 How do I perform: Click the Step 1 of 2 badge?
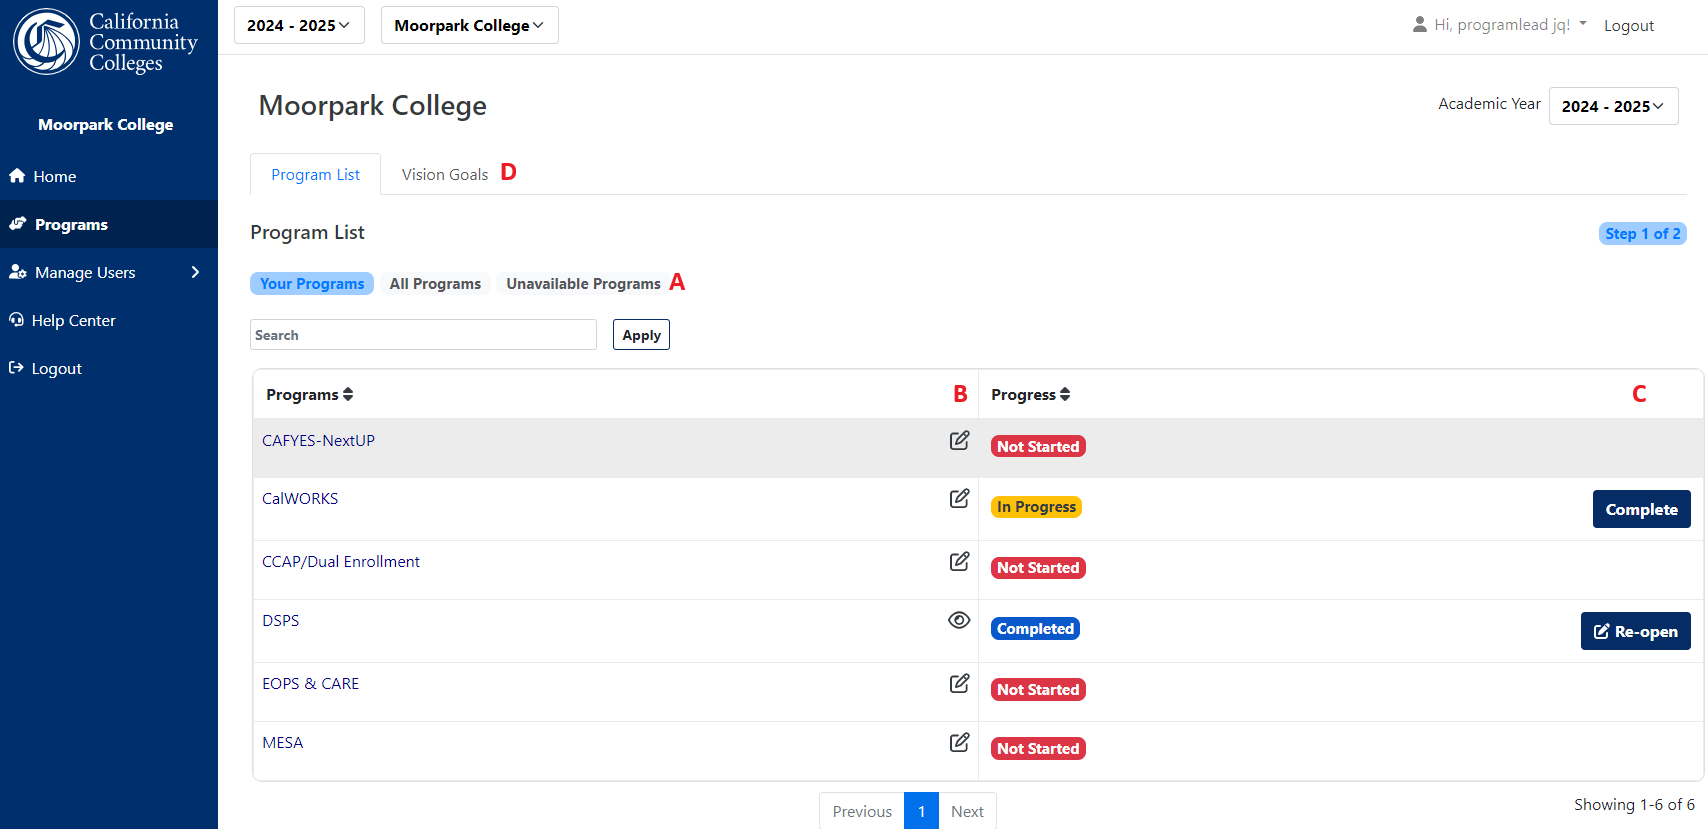tap(1643, 233)
